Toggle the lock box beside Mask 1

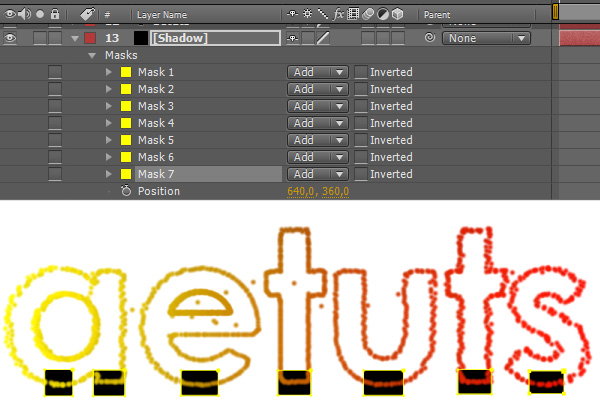tap(55, 72)
